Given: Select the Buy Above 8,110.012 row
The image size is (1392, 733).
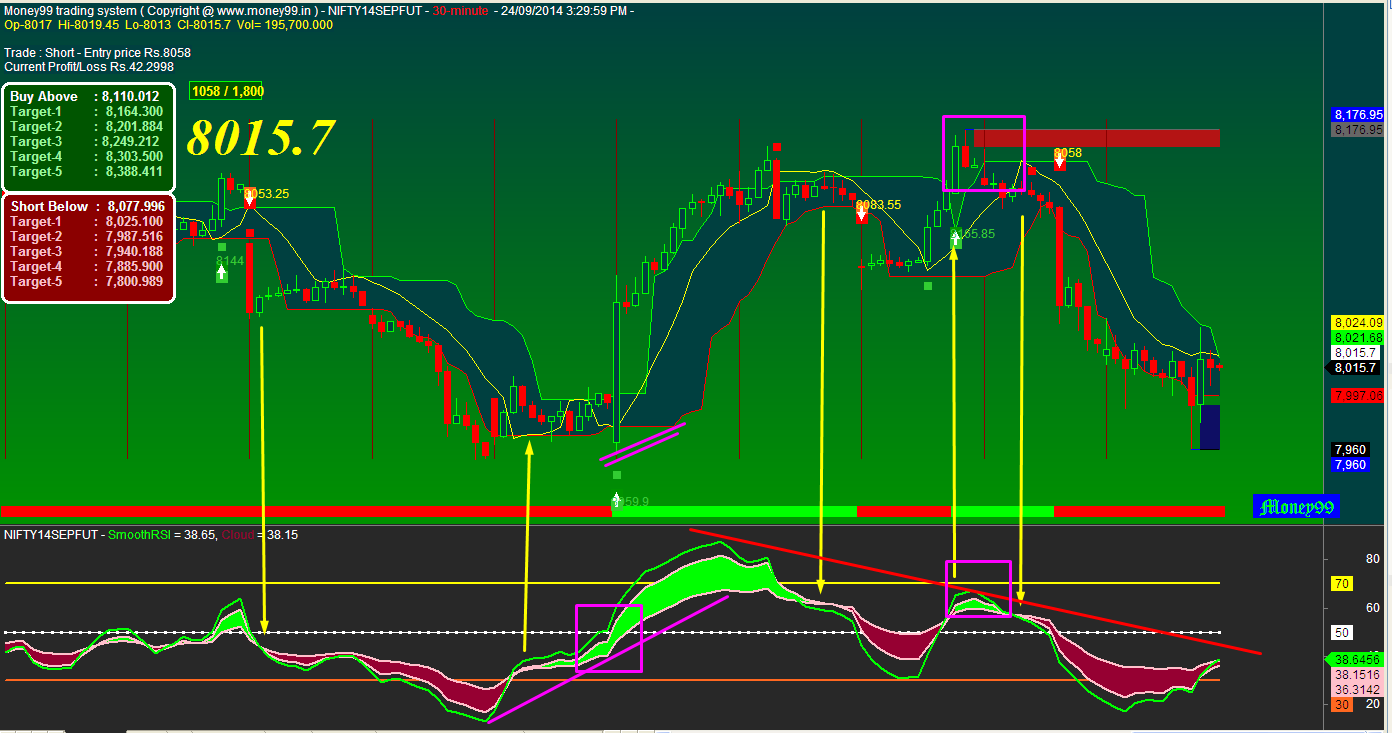Looking at the screenshot, I should 86,97.
